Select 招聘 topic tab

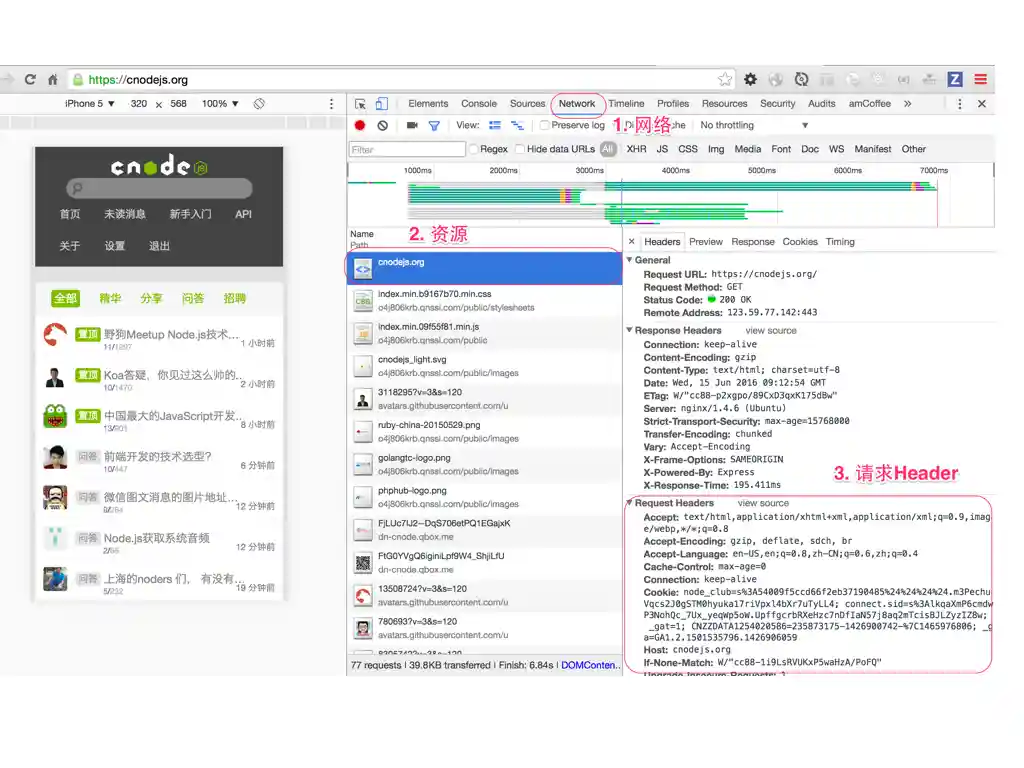pos(234,298)
